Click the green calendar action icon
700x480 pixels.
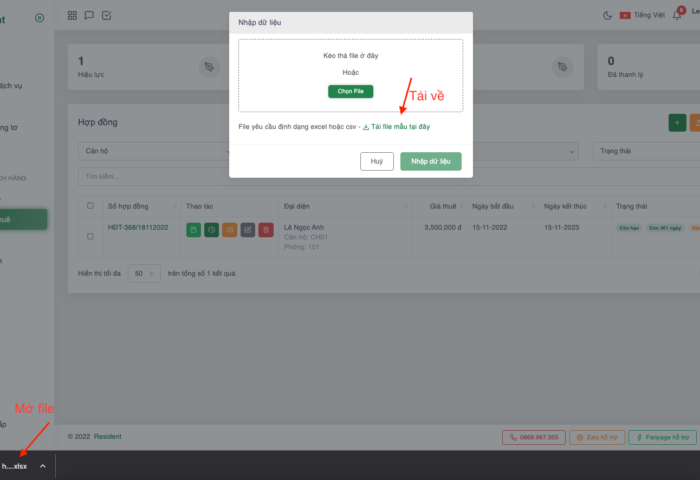(x=193, y=230)
